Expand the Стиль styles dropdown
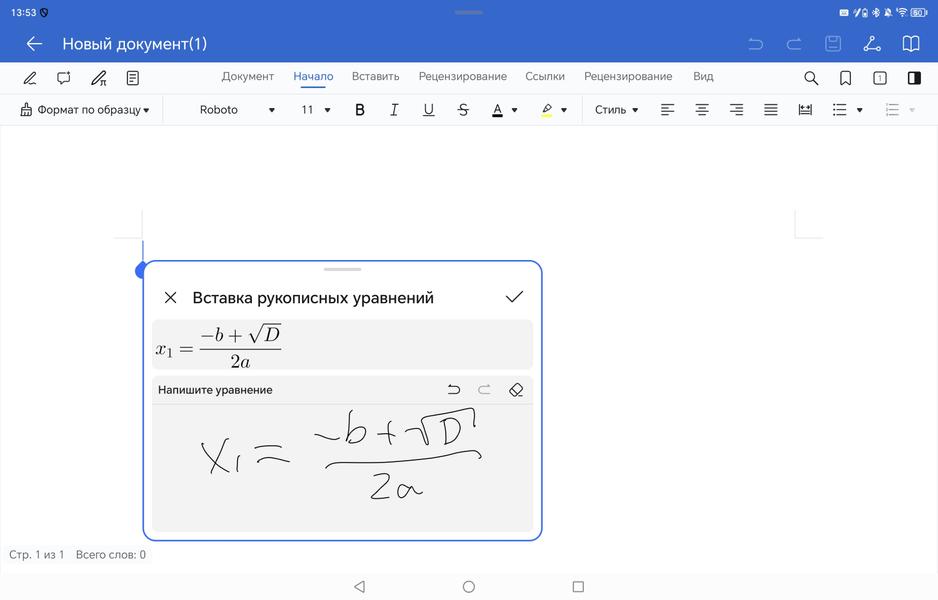 616,110
